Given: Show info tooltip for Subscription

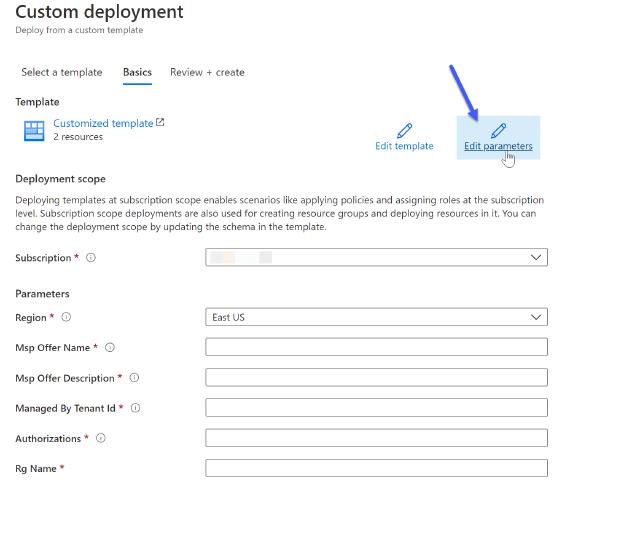Looking at the screenshot, I should point(91,258).
